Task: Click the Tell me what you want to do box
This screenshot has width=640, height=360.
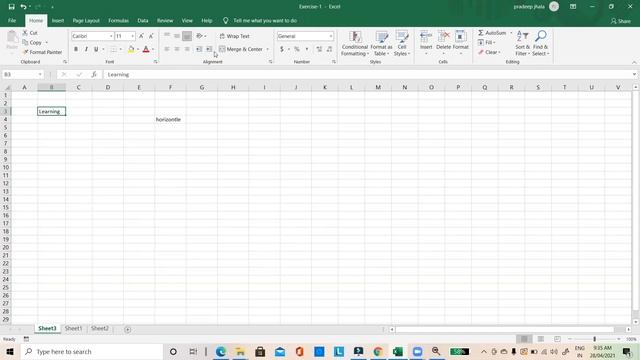Action: click(x=260, y=20)
